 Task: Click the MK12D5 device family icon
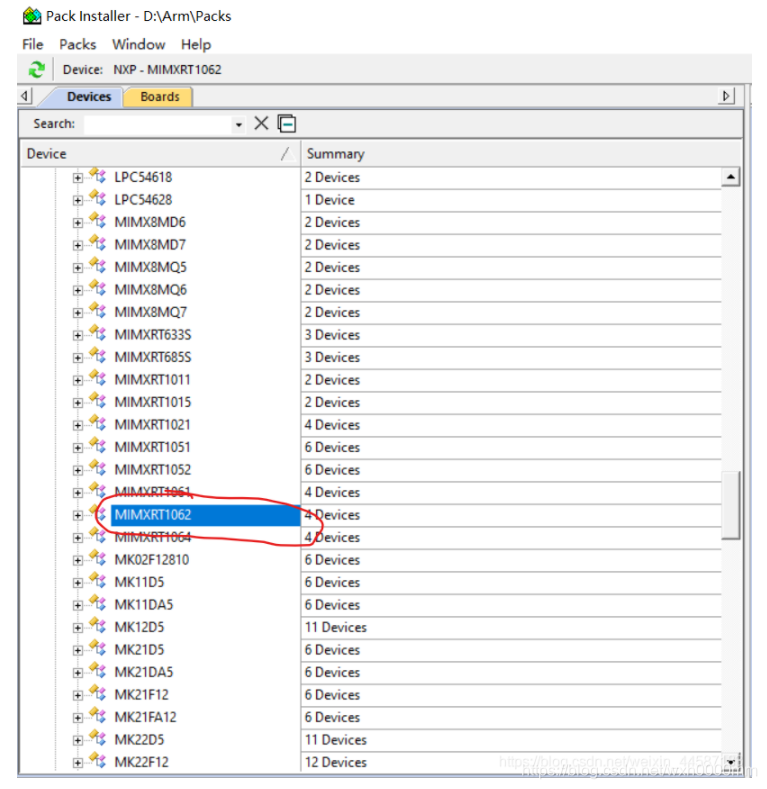98,626
